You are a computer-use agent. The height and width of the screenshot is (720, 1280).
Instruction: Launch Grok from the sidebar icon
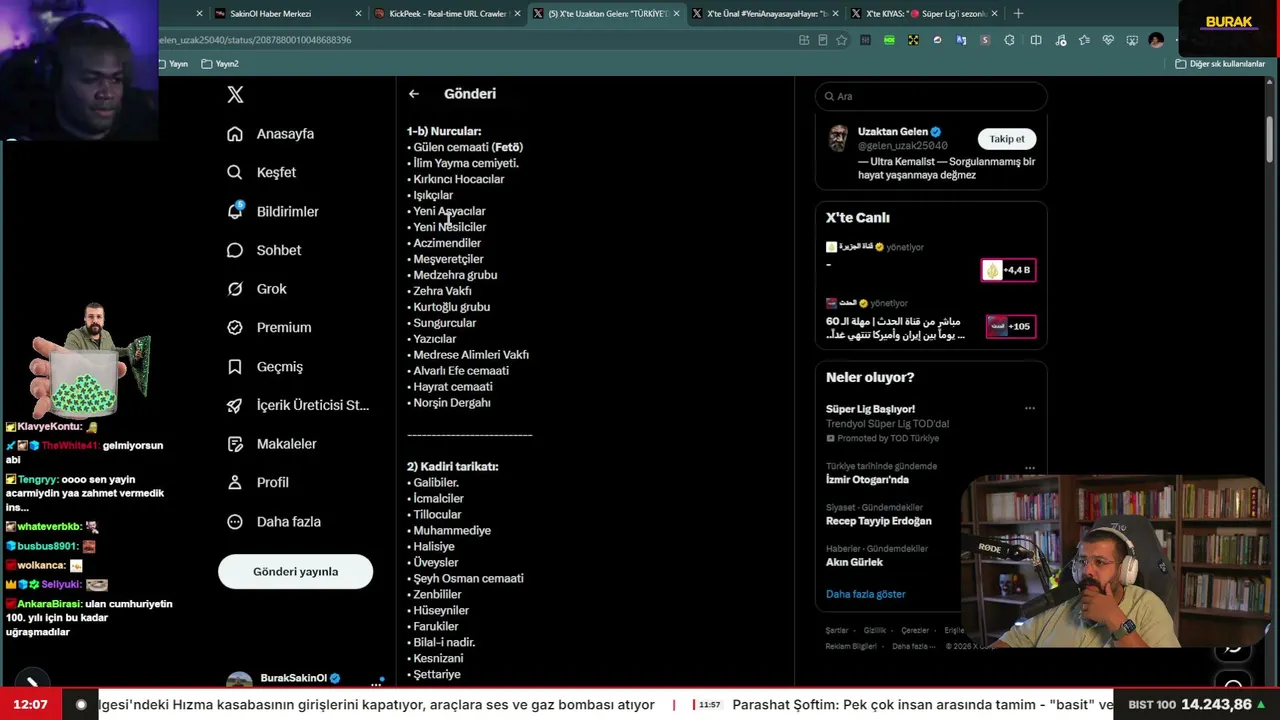pos(235,289)
